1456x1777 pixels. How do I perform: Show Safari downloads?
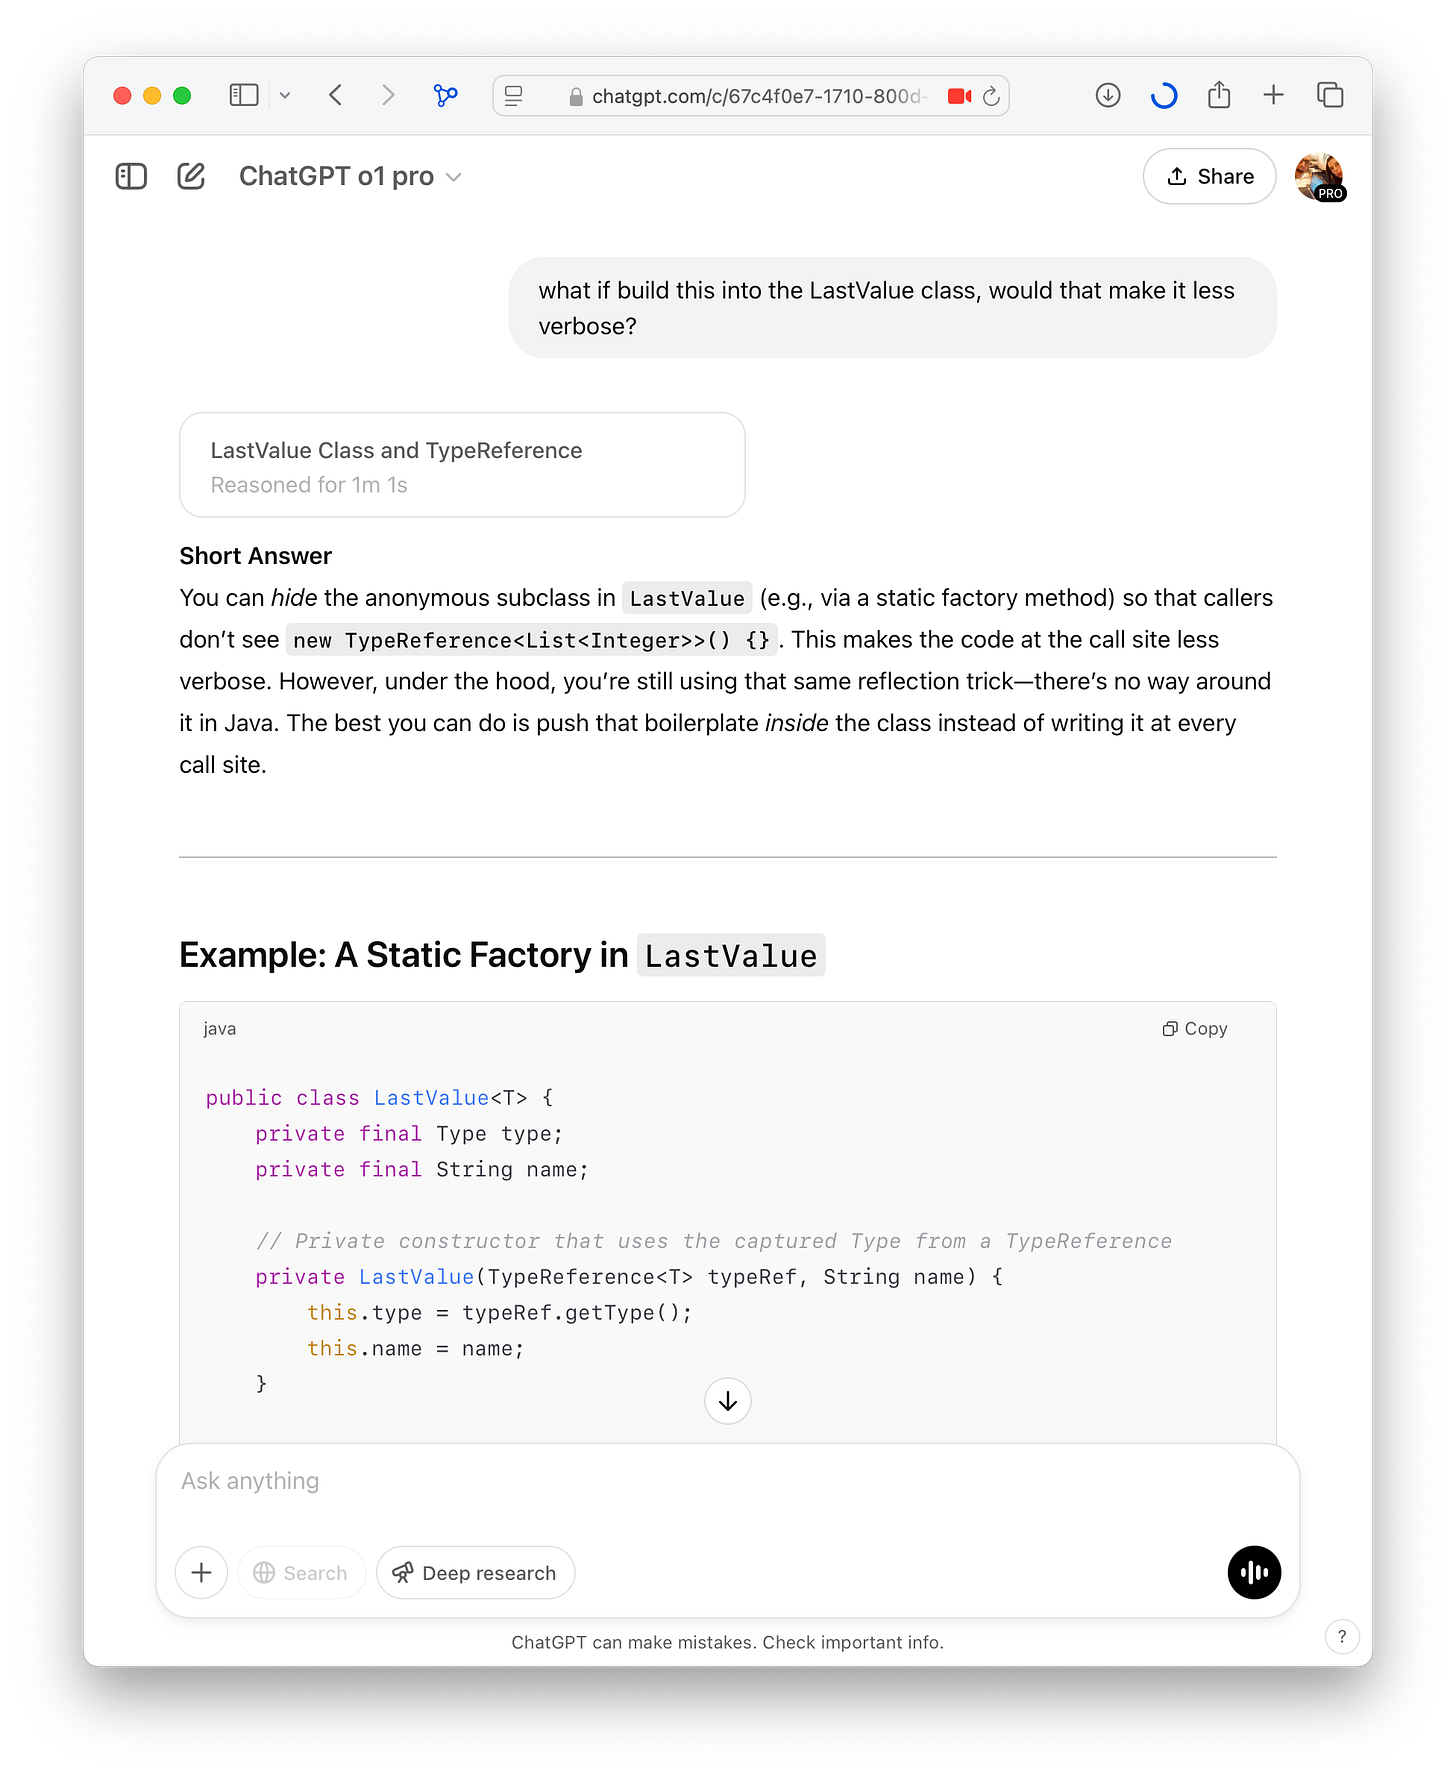1108,95
